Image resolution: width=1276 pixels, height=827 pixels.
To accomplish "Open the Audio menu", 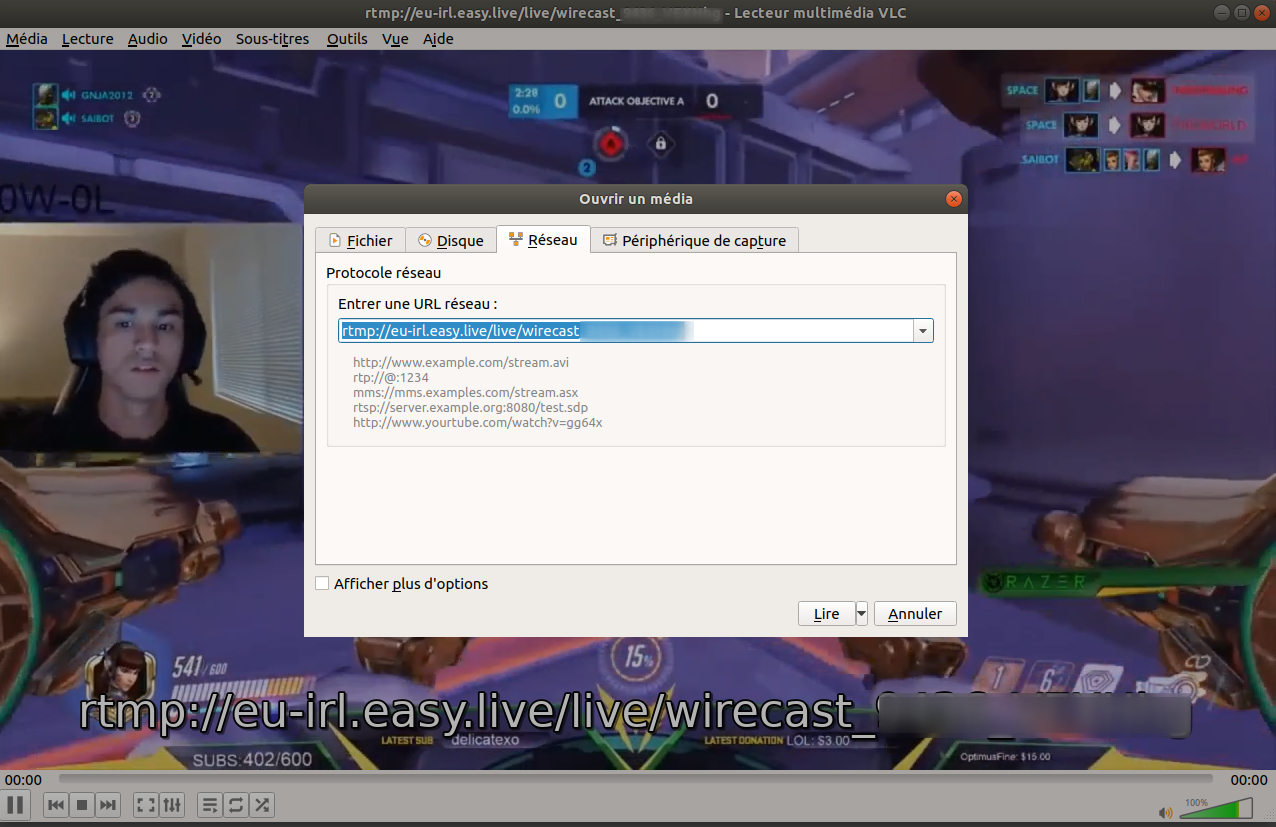I will 148,39.
